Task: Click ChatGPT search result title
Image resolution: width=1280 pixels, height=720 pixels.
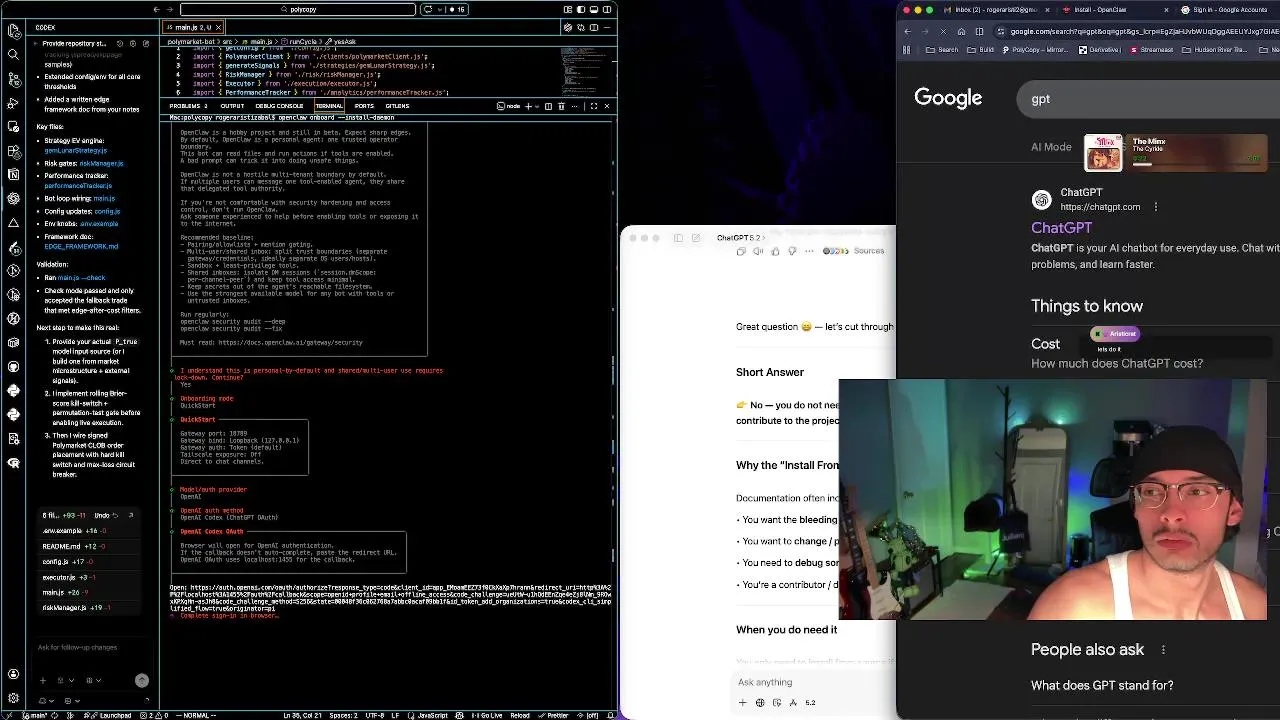Action: point(1061,228)
